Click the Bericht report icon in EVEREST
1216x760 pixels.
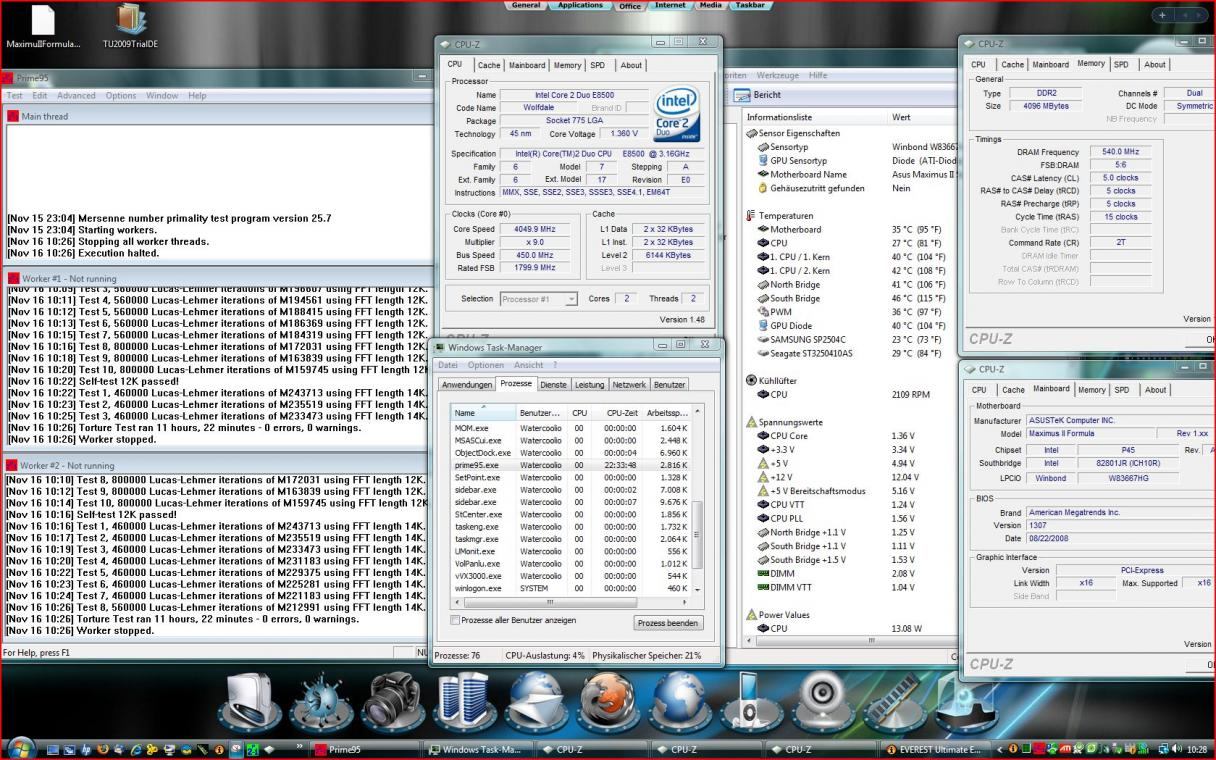point(742,95)
